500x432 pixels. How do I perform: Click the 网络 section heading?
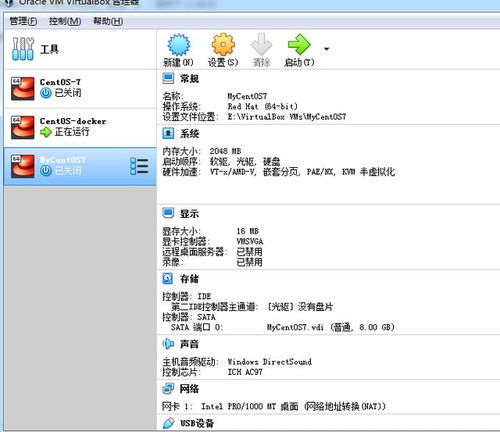click(x=189, y=389)
